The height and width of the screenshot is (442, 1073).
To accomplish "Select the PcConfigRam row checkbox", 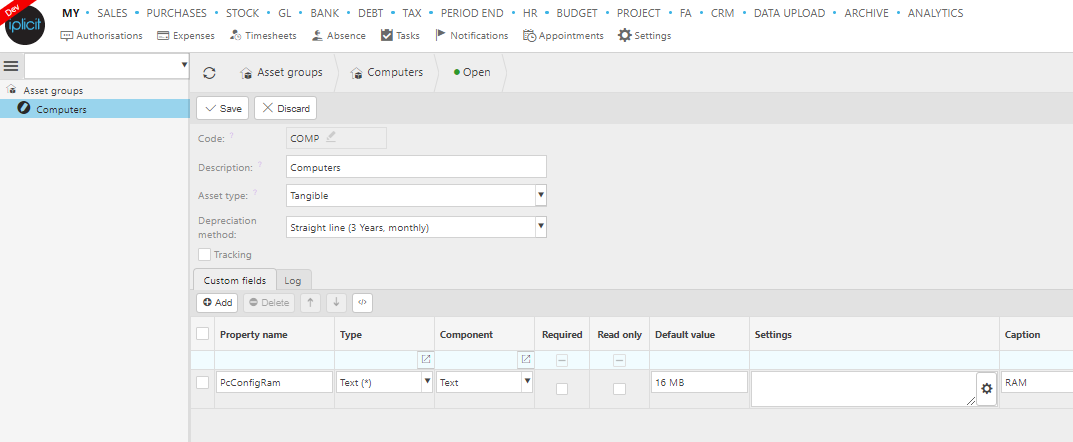I will [x=203, y=382].
